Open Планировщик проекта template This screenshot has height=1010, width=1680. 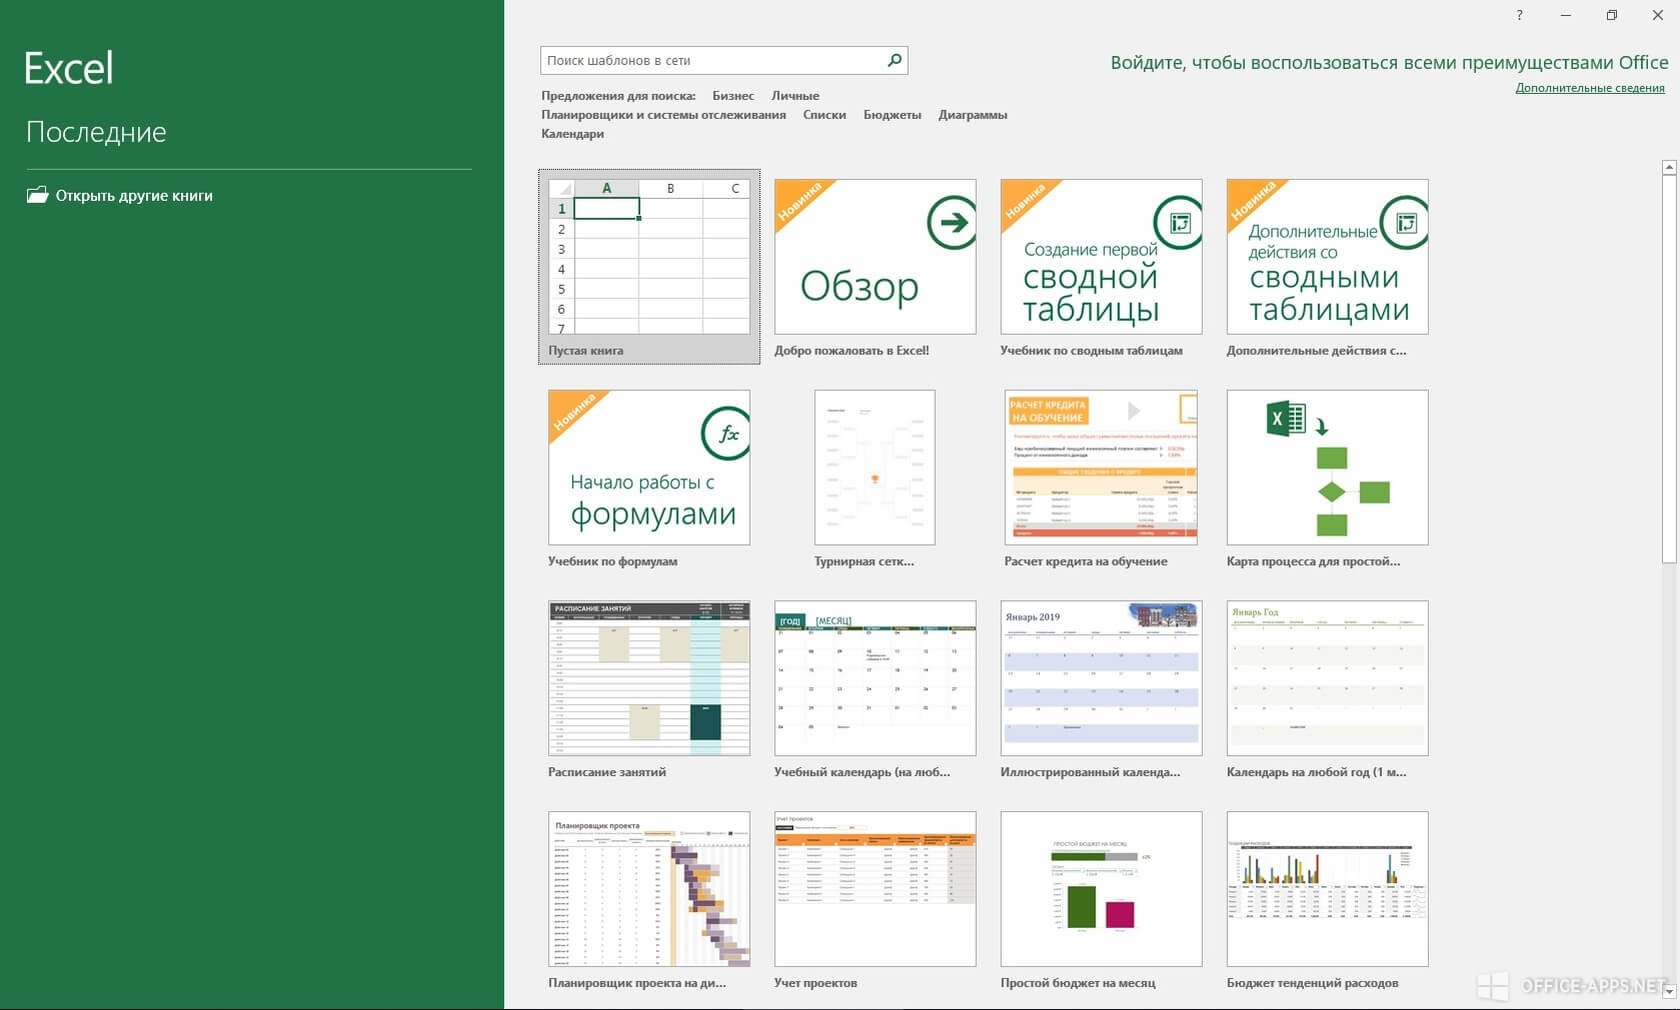(649, 889)
